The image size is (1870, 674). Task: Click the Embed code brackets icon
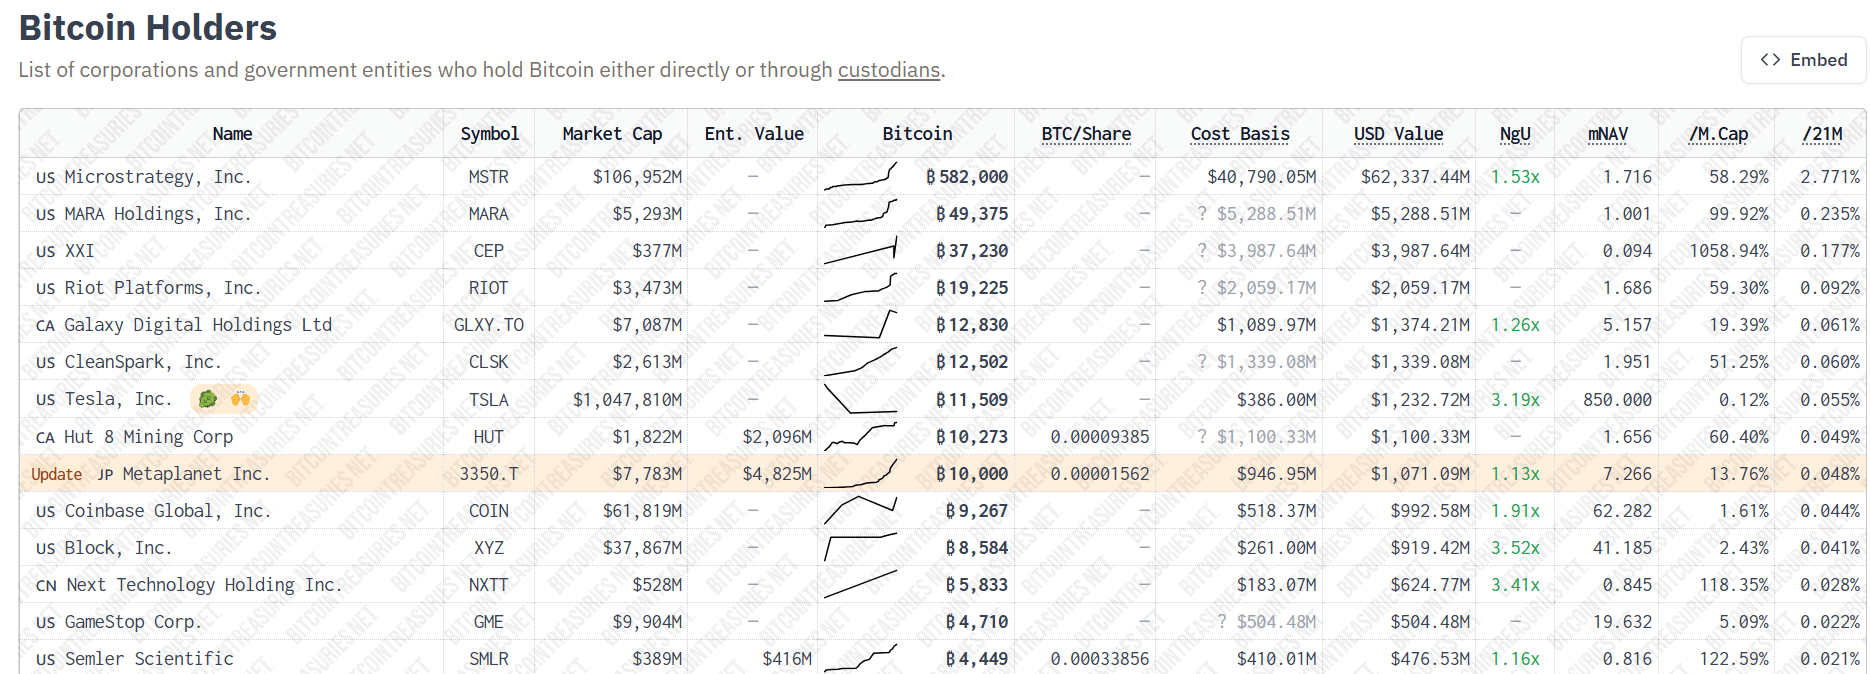(x=1770, y=60)
